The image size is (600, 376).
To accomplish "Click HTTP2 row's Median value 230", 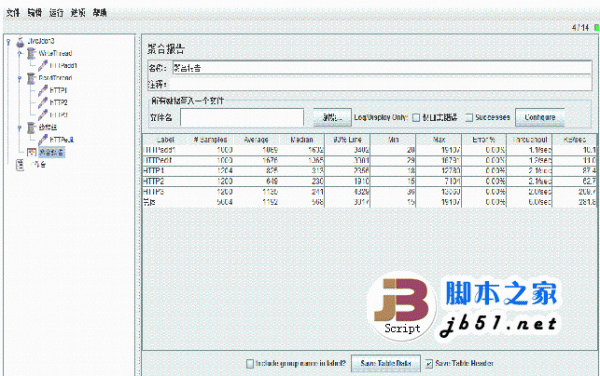I will coord(302,181).
